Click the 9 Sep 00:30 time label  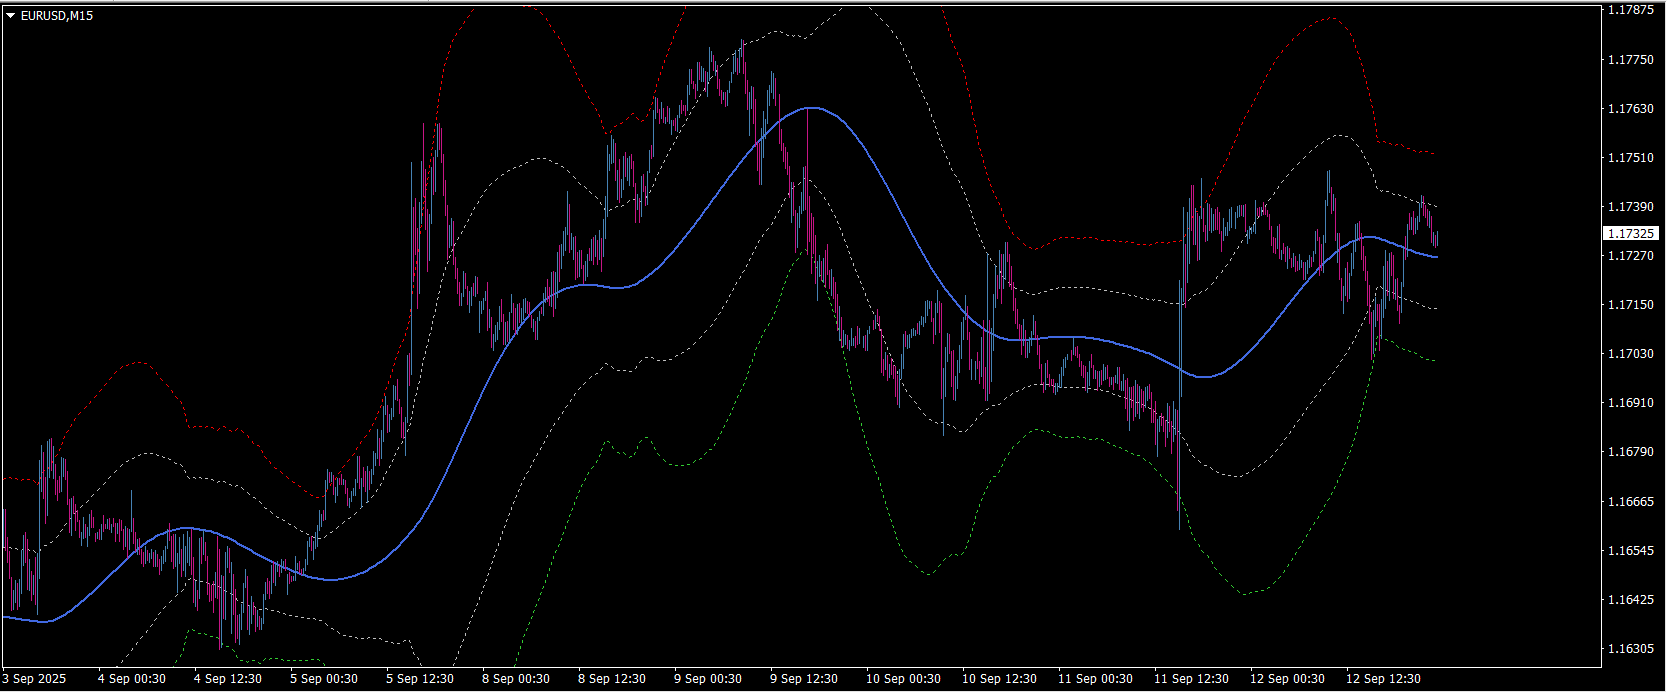pos(708,679)
